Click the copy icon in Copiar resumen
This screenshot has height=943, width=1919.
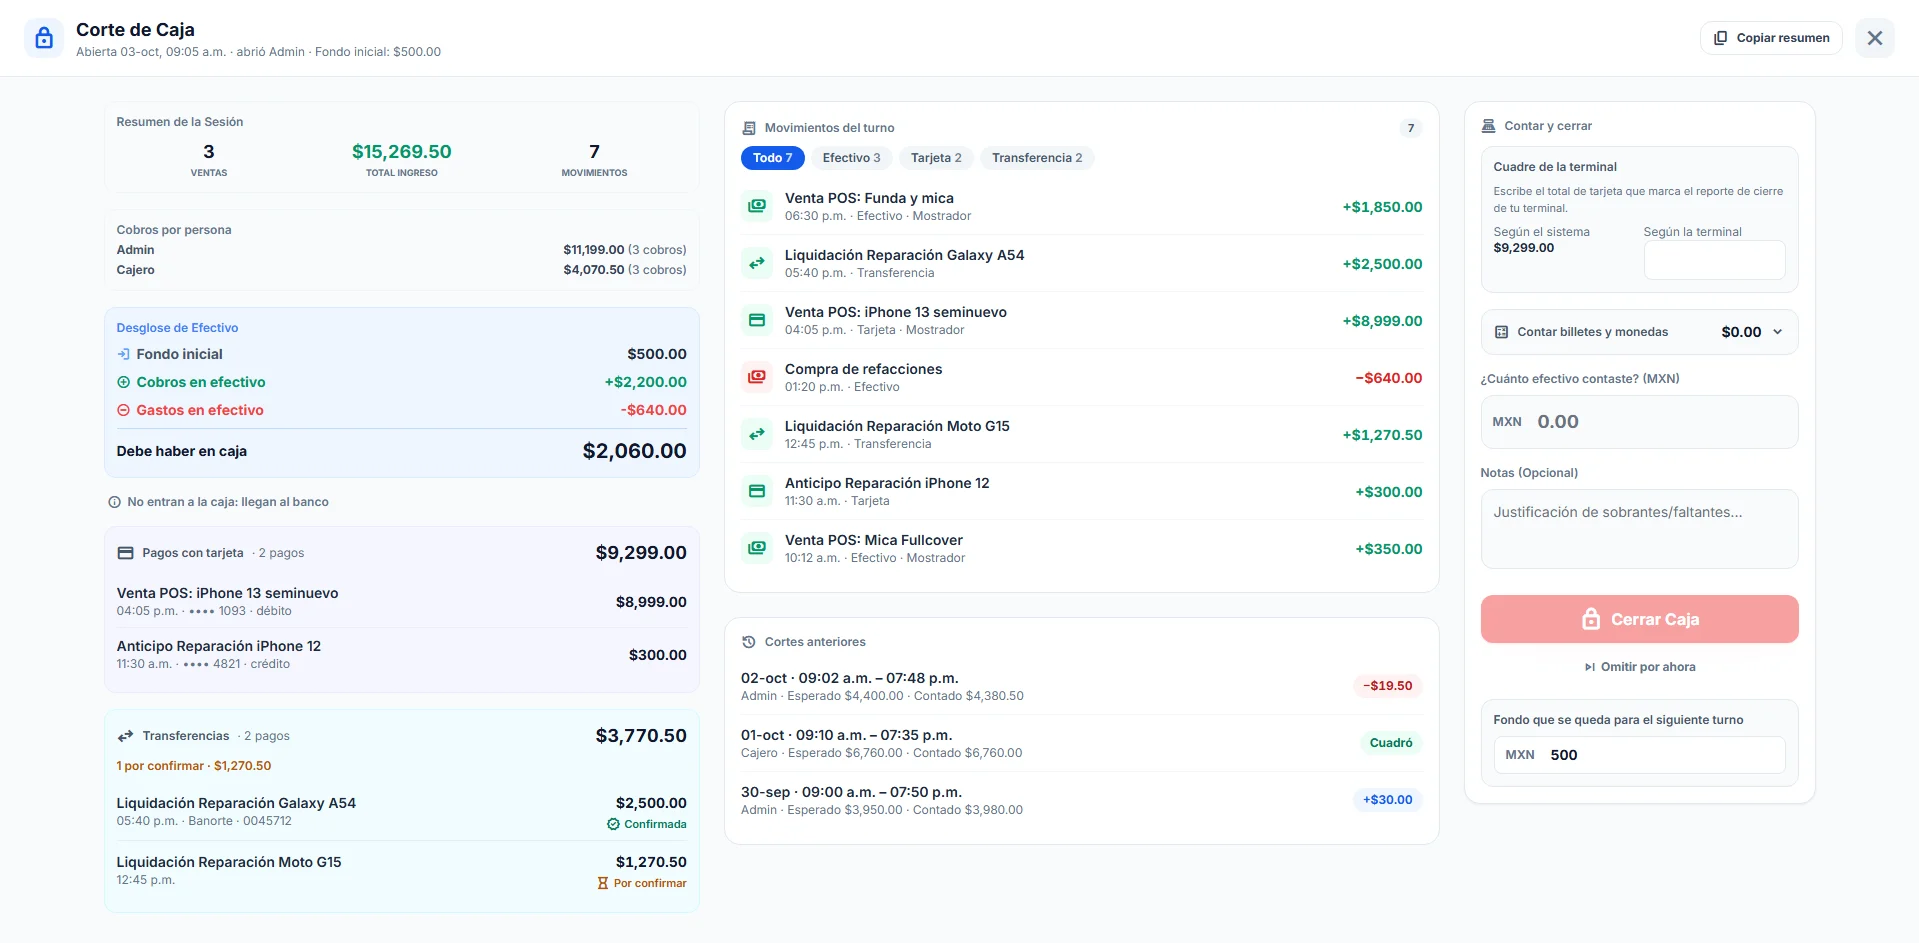1720,38
